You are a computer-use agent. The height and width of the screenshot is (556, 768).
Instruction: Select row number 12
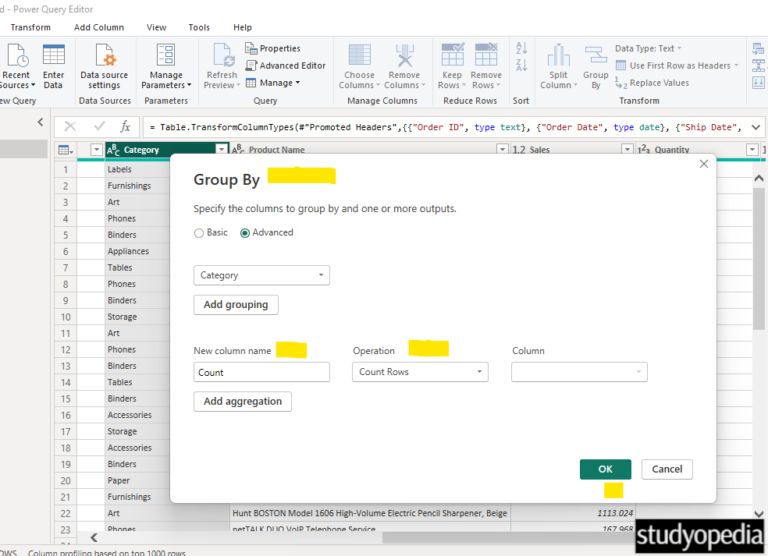pyautogui.click(x=66, y=350)
